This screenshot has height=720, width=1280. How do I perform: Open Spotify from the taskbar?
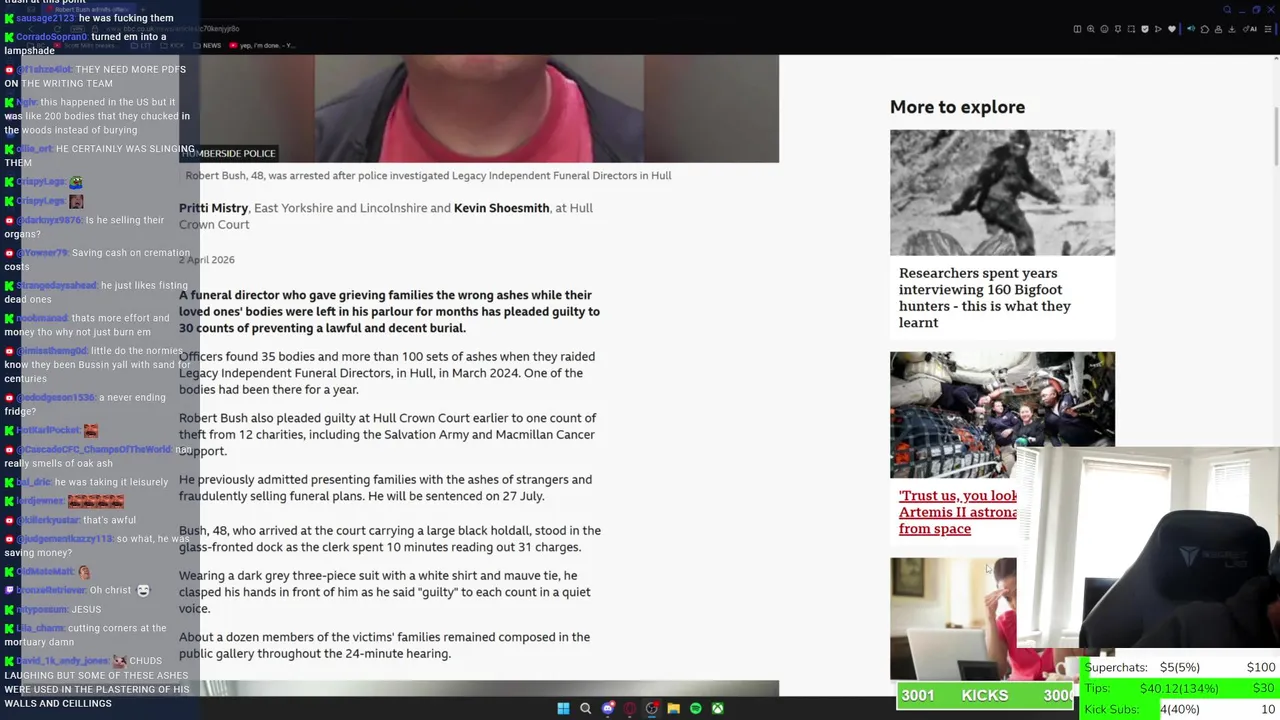click(696, 708)
